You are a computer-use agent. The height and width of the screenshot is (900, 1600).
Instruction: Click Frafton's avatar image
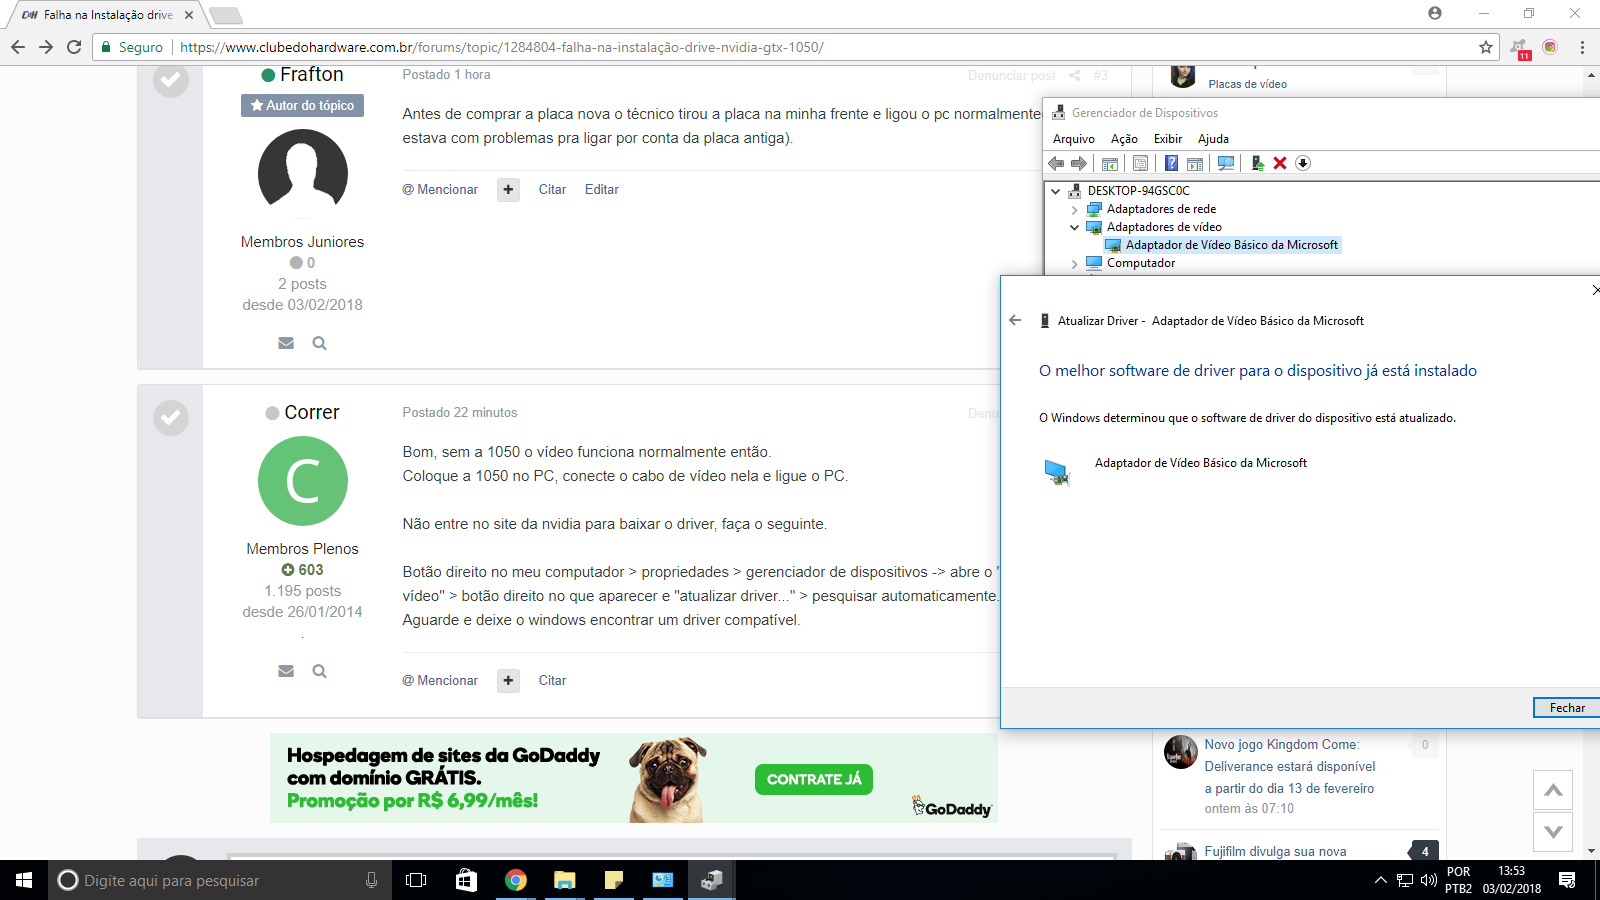[x=302, y=173]
